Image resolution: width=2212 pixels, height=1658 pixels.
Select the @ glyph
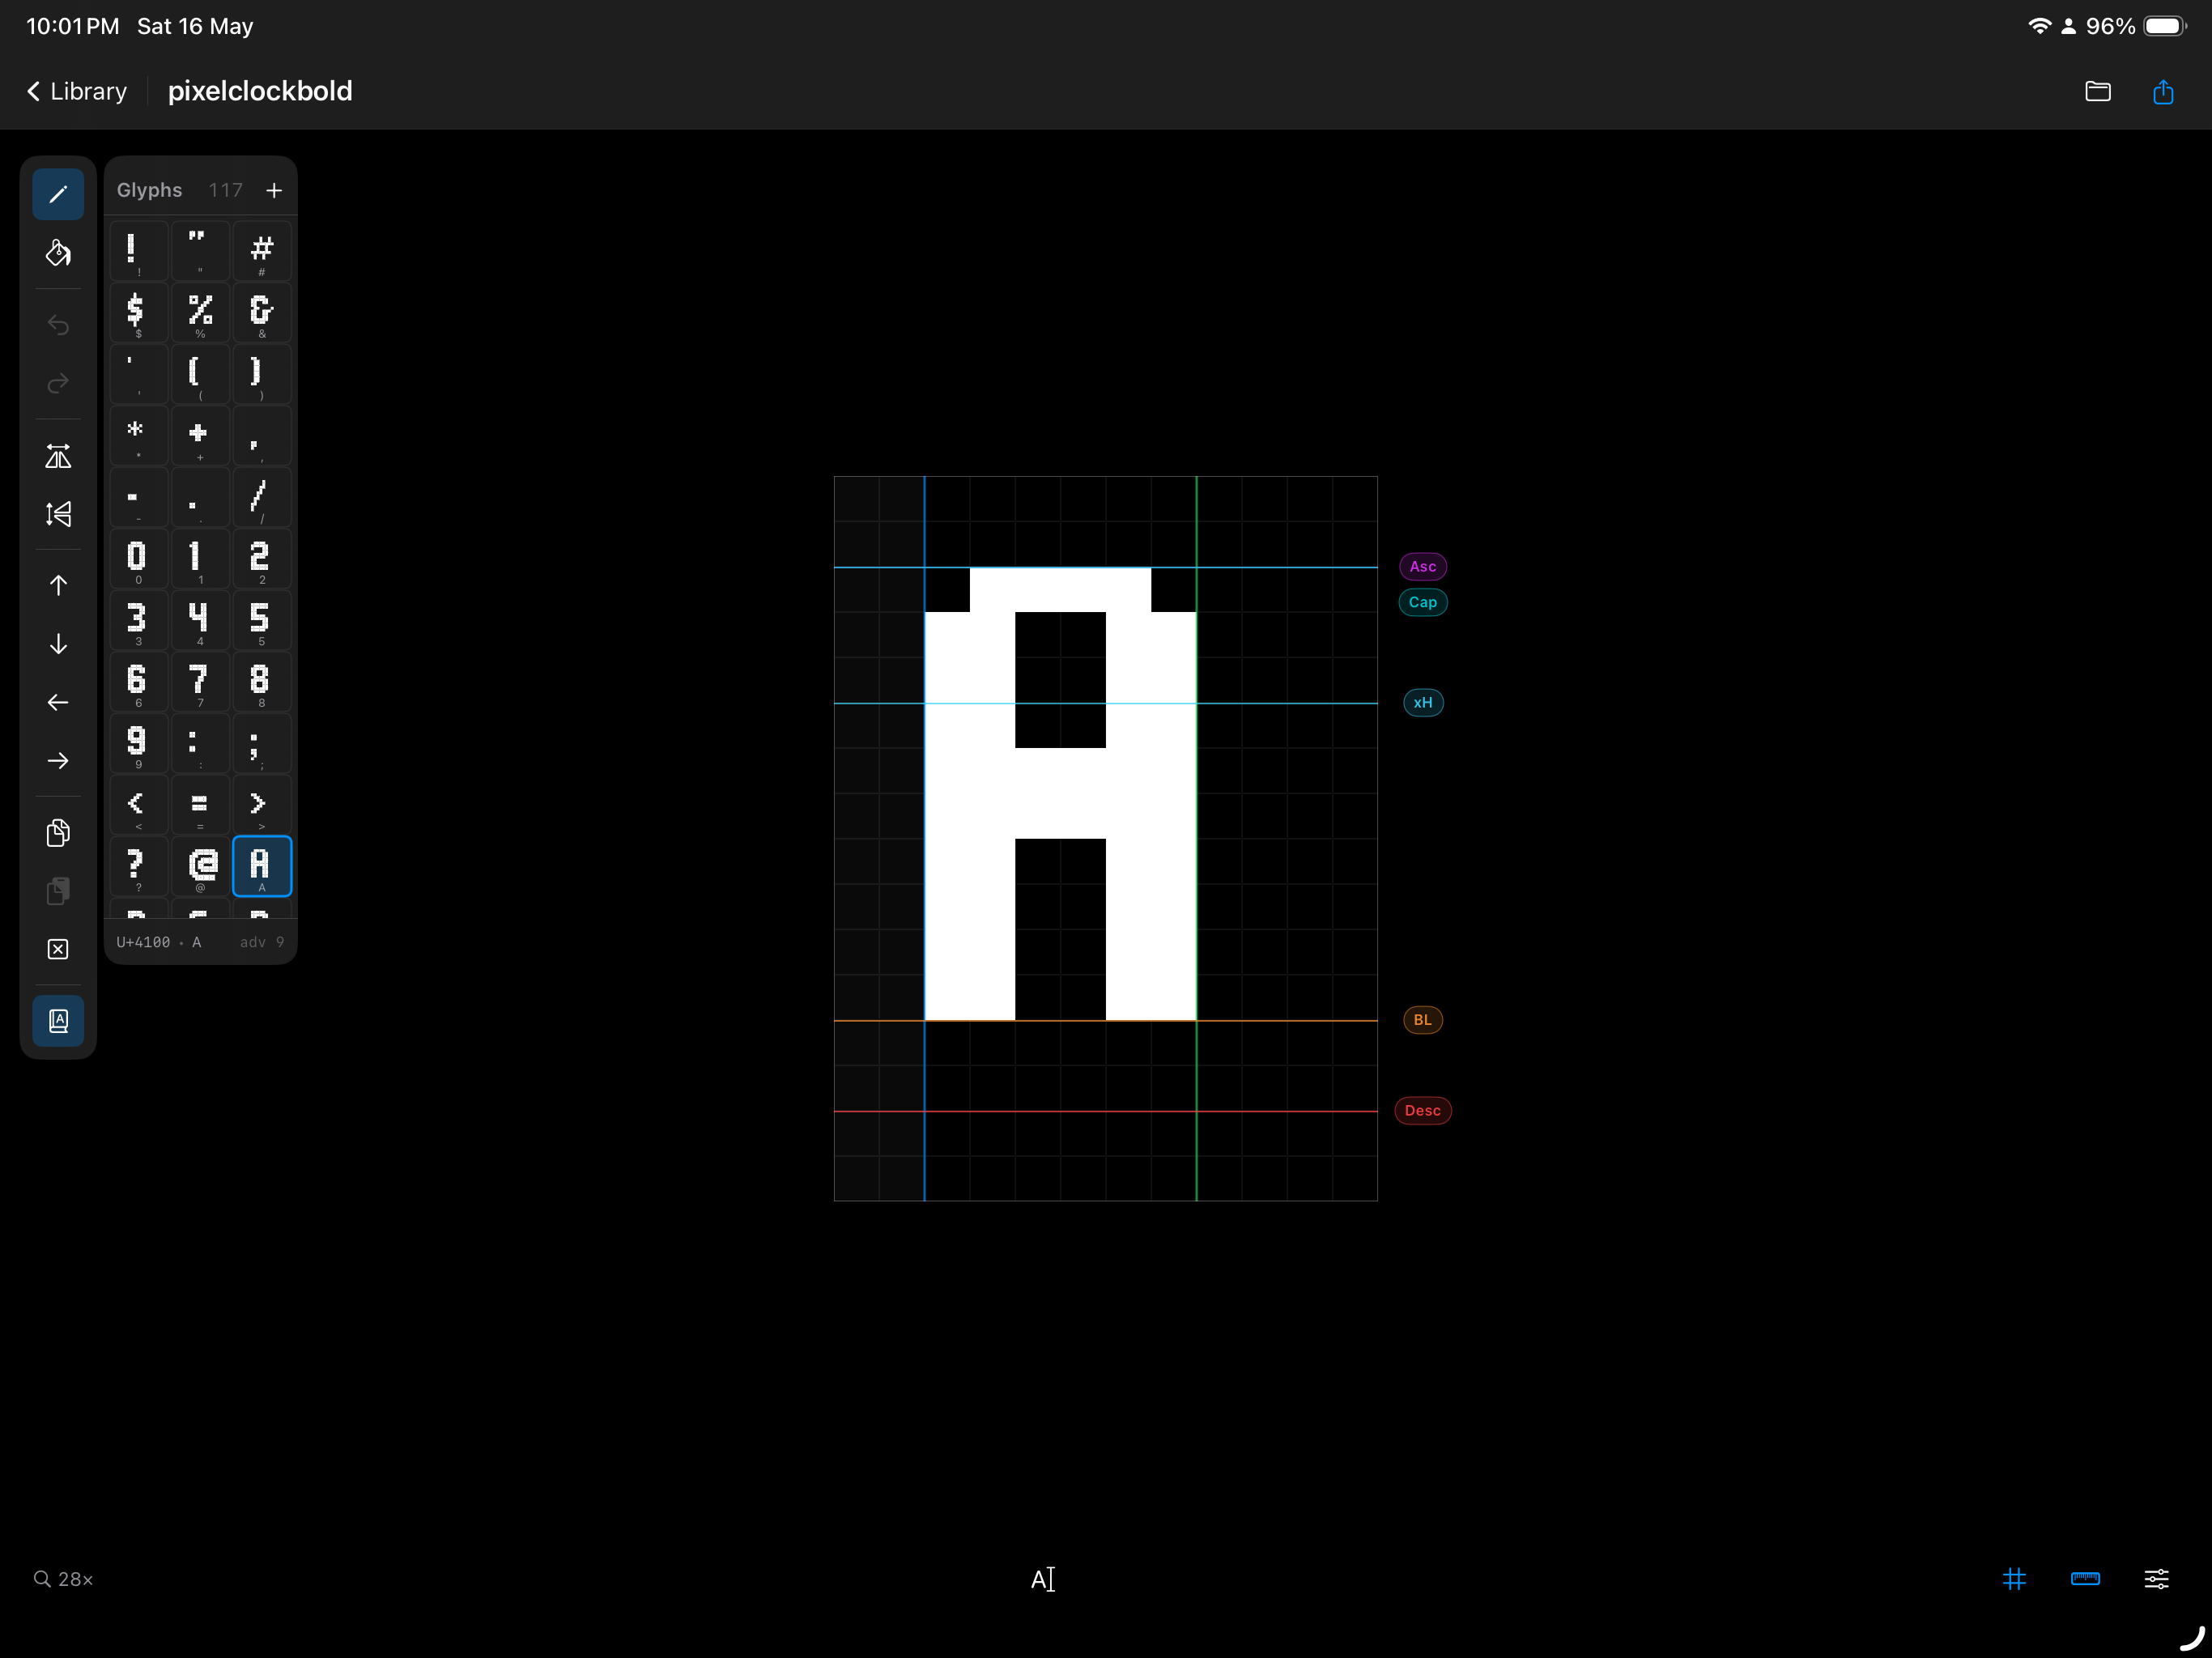pyautogui.click(x=200, y=866)
